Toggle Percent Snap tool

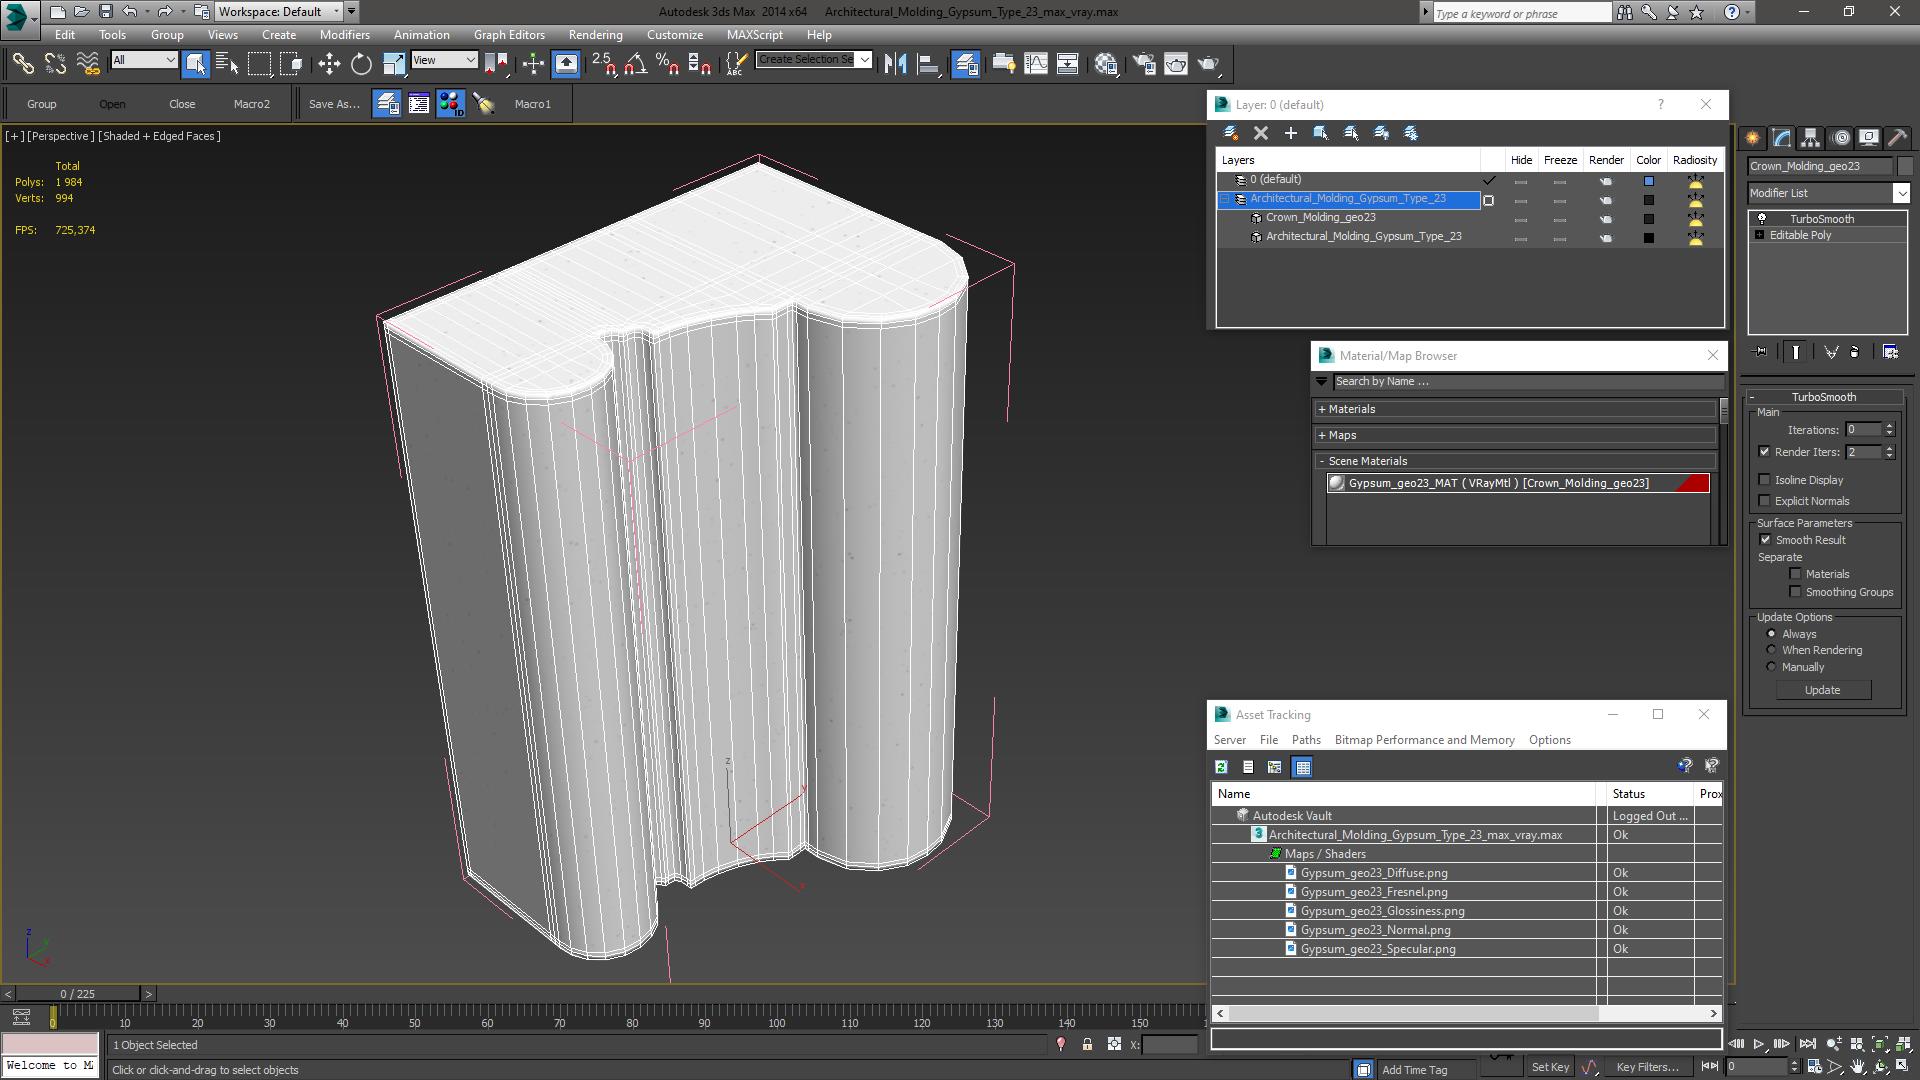pos(667,64)
